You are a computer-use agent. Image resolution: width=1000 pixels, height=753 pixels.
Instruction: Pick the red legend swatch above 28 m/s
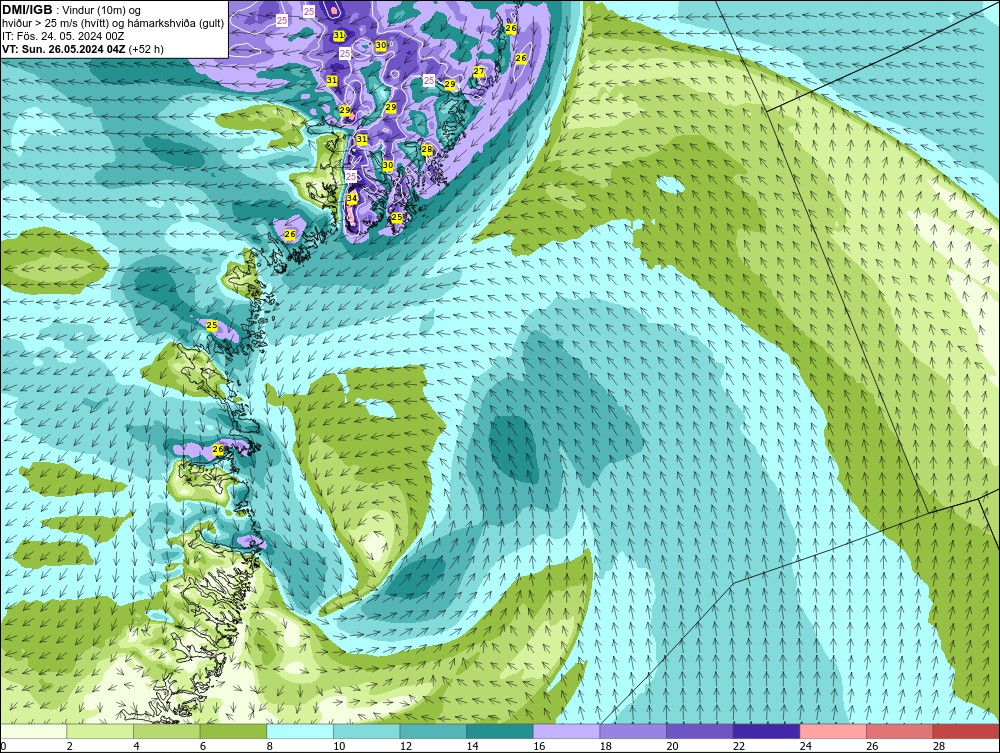tap(966, 731)
